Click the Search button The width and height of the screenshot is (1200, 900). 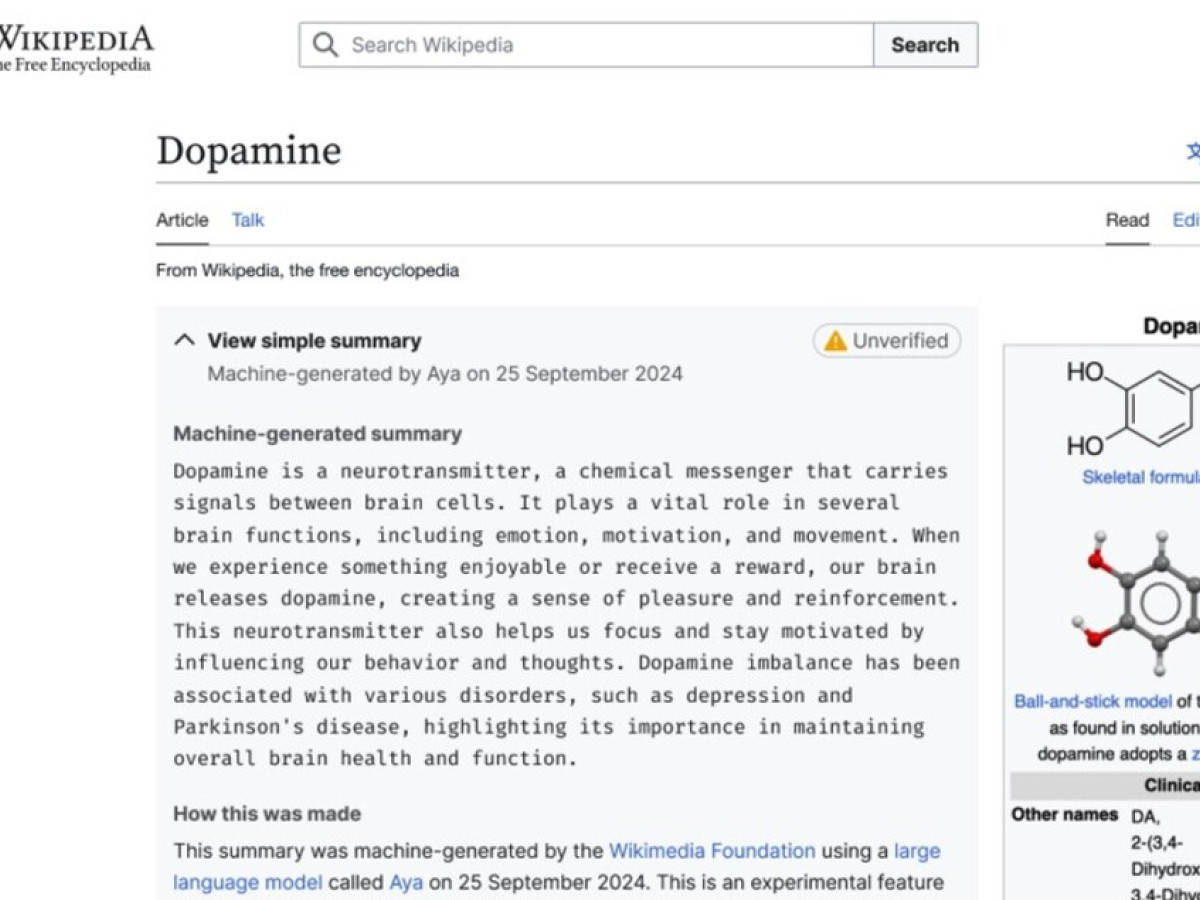click(x=925, y=45)
